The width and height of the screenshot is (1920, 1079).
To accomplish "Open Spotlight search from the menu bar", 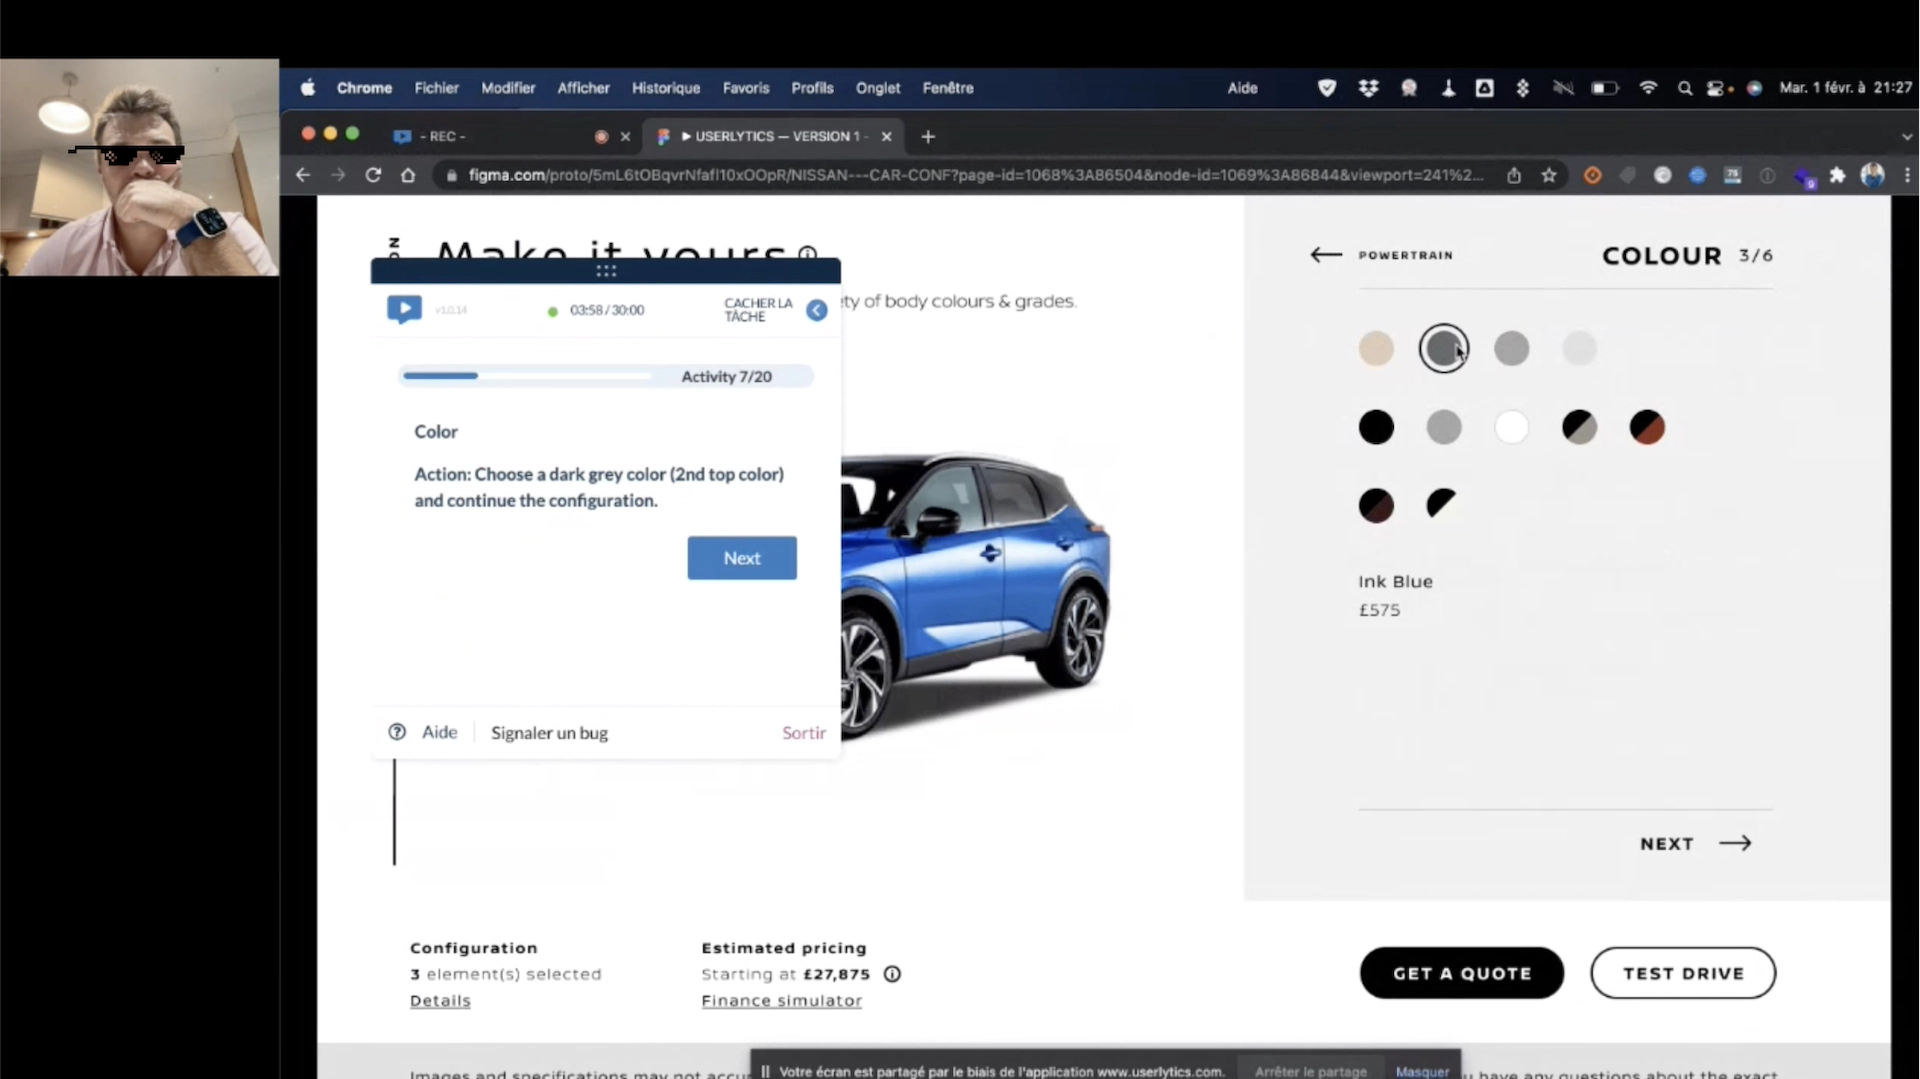I will pos(1685,88).
